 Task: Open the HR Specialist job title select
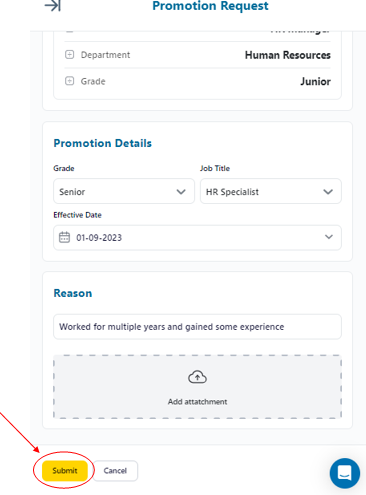click(x=271, y=191)
